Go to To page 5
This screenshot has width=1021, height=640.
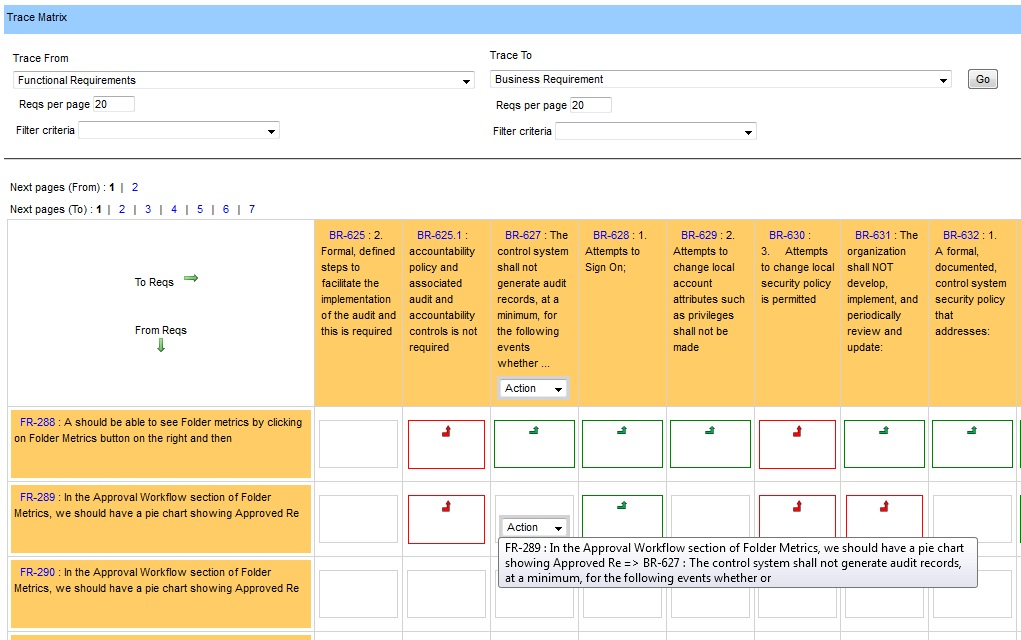point(200,209)
